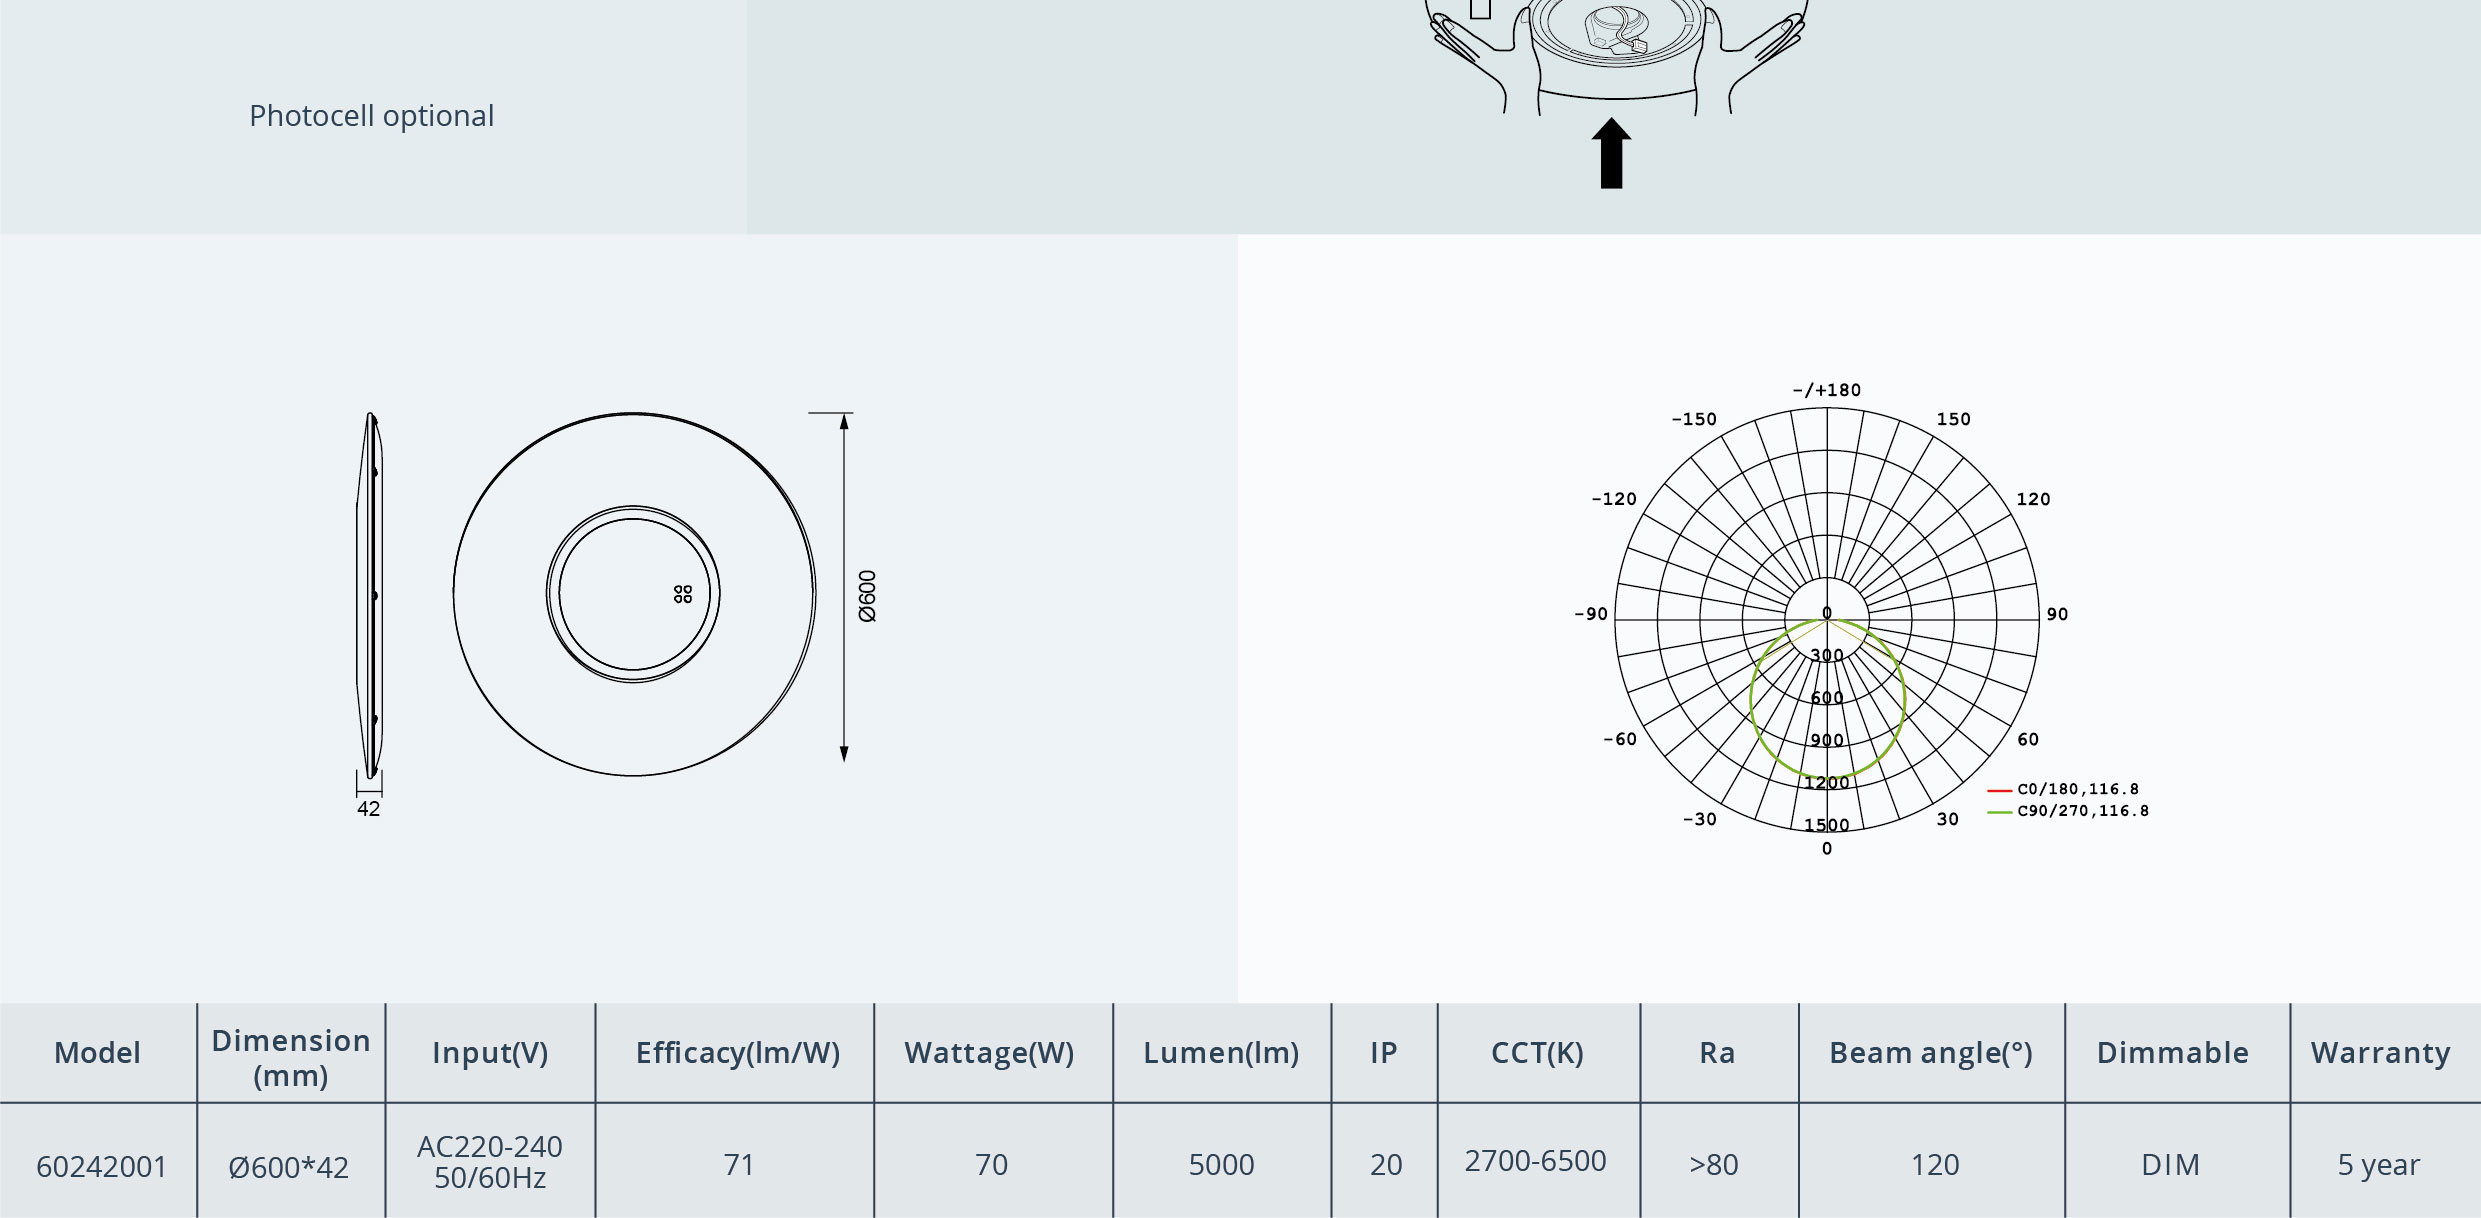Image resolution: width=2481 pixels, height=1218 pixels.
Task: Click the front view circular lamp drawing
Action: coord(634,594)
